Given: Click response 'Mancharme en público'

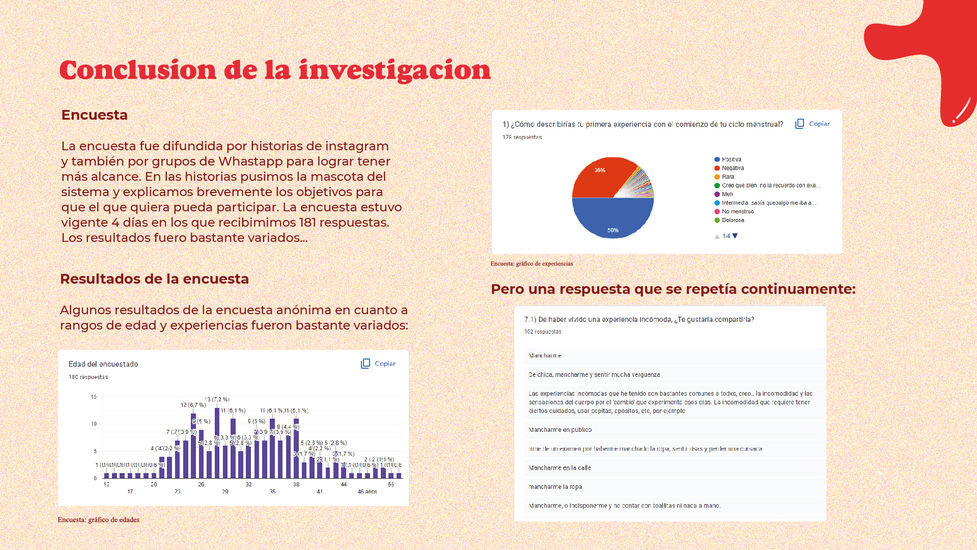Looking at the screenshot, I should (674, 430).
